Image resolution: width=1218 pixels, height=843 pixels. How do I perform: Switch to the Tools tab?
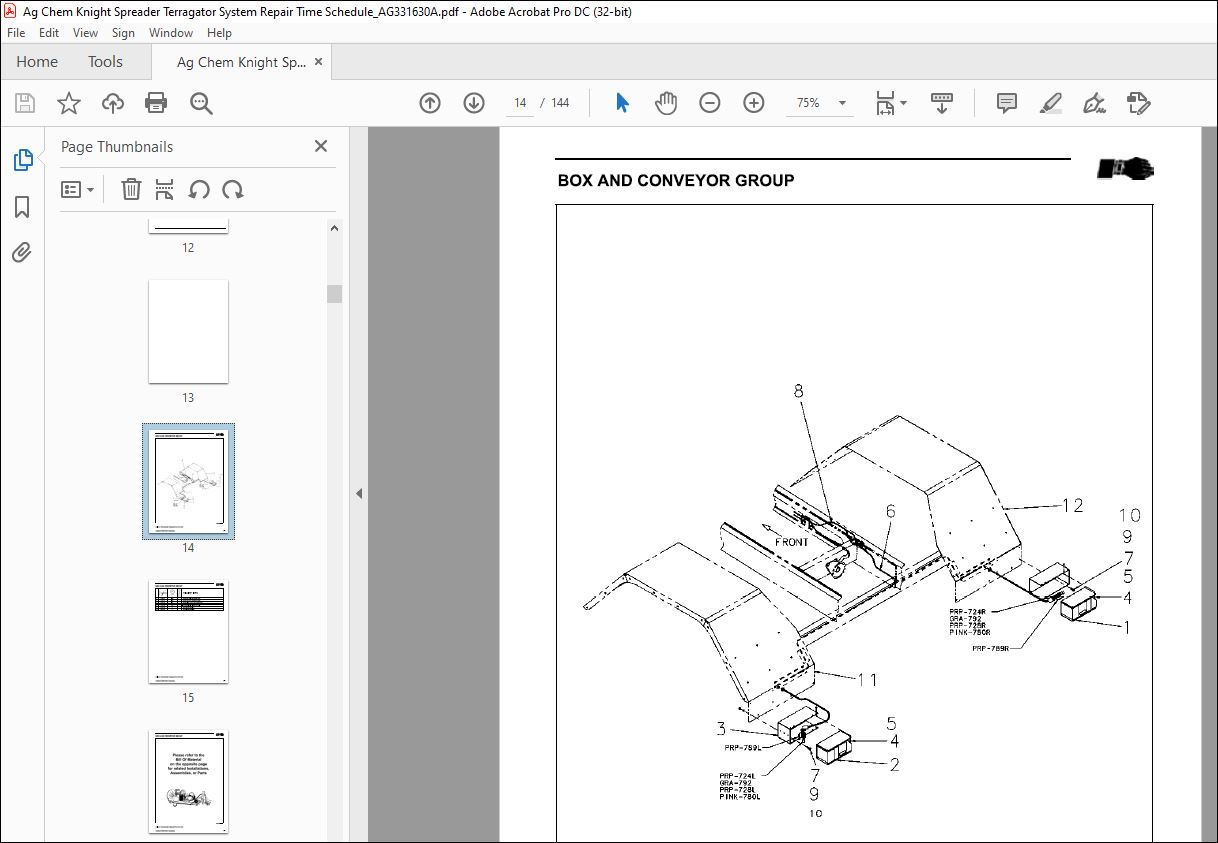pos(105,62)
